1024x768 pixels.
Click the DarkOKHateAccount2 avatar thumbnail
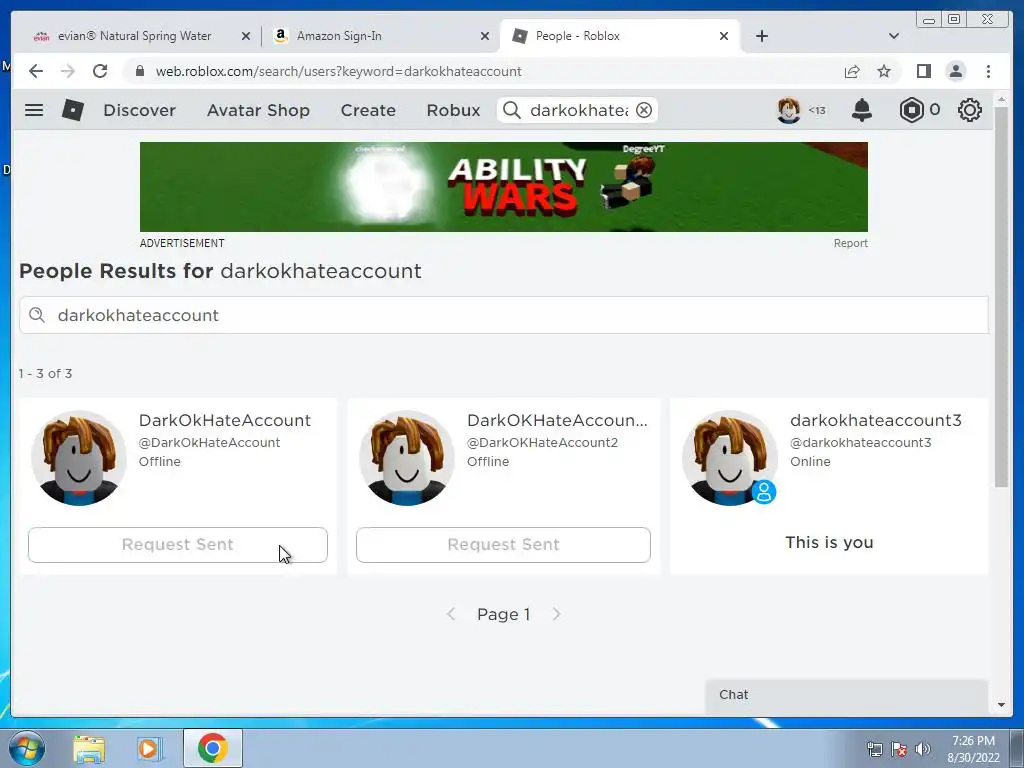click(x=407, y=458)
